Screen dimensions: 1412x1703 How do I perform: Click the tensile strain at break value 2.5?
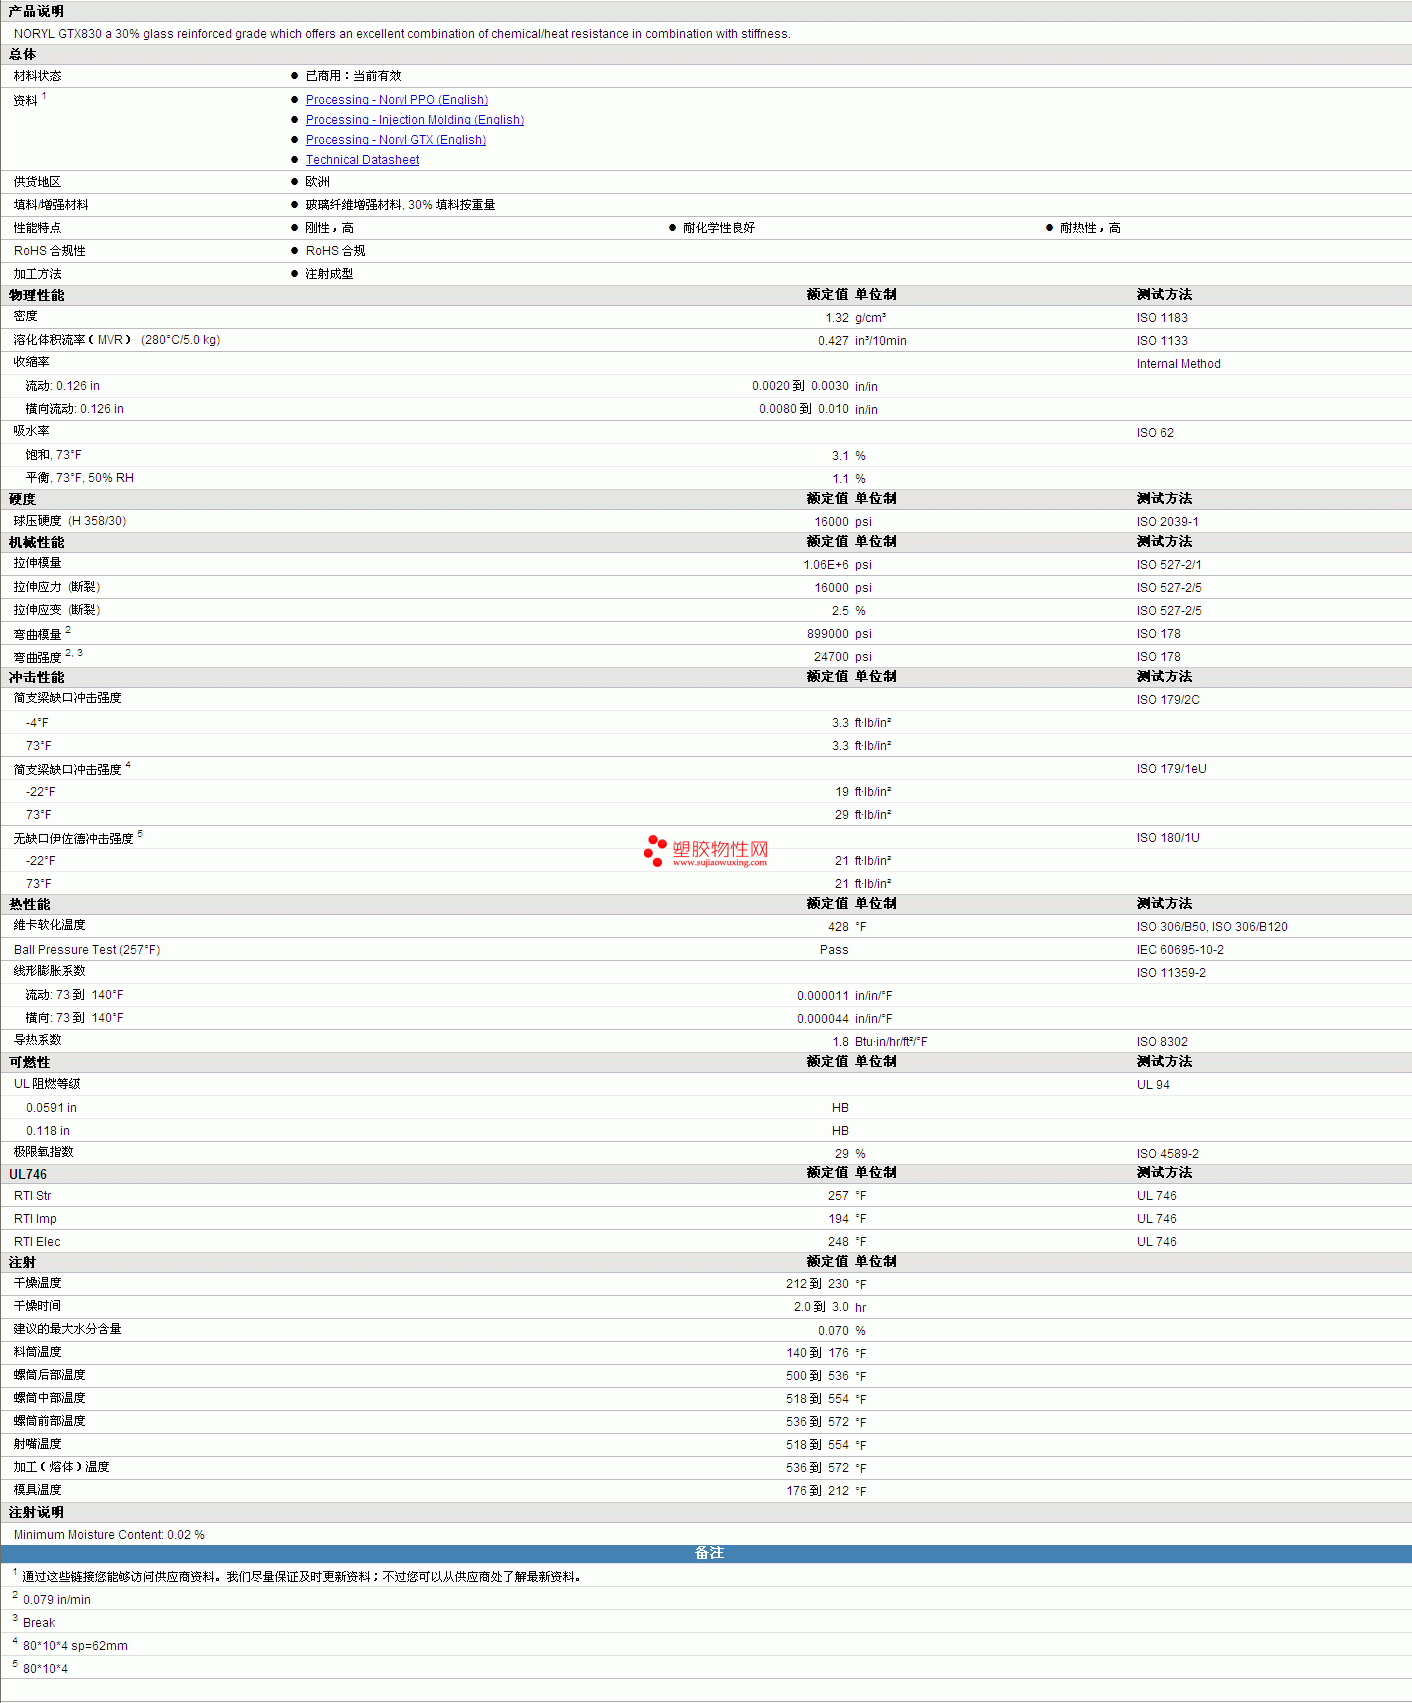coord(840,611)
